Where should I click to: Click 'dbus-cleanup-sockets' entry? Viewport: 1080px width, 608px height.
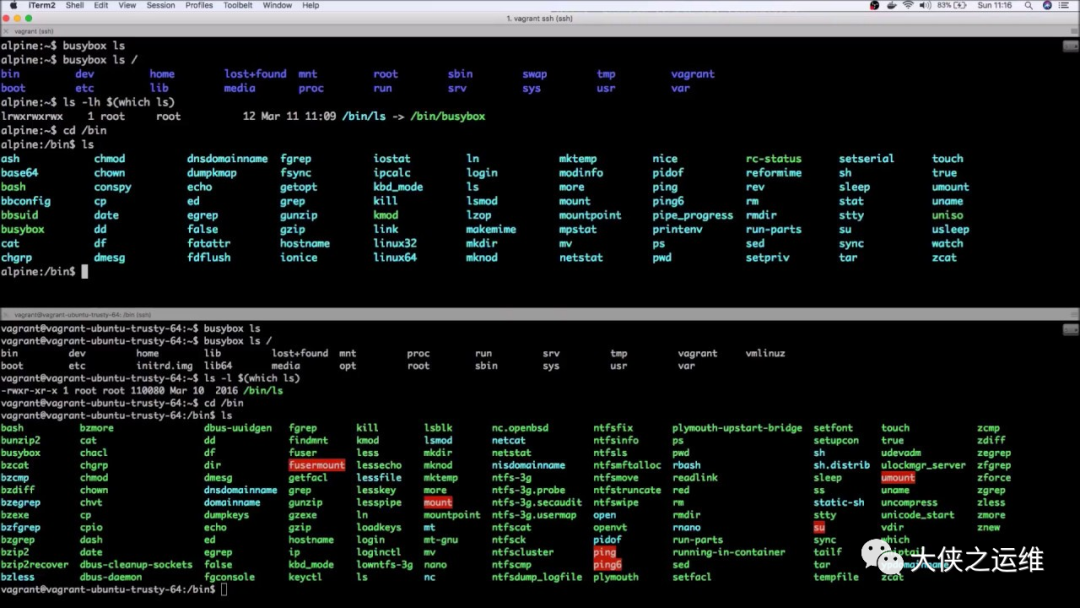(x=136, y=565)
